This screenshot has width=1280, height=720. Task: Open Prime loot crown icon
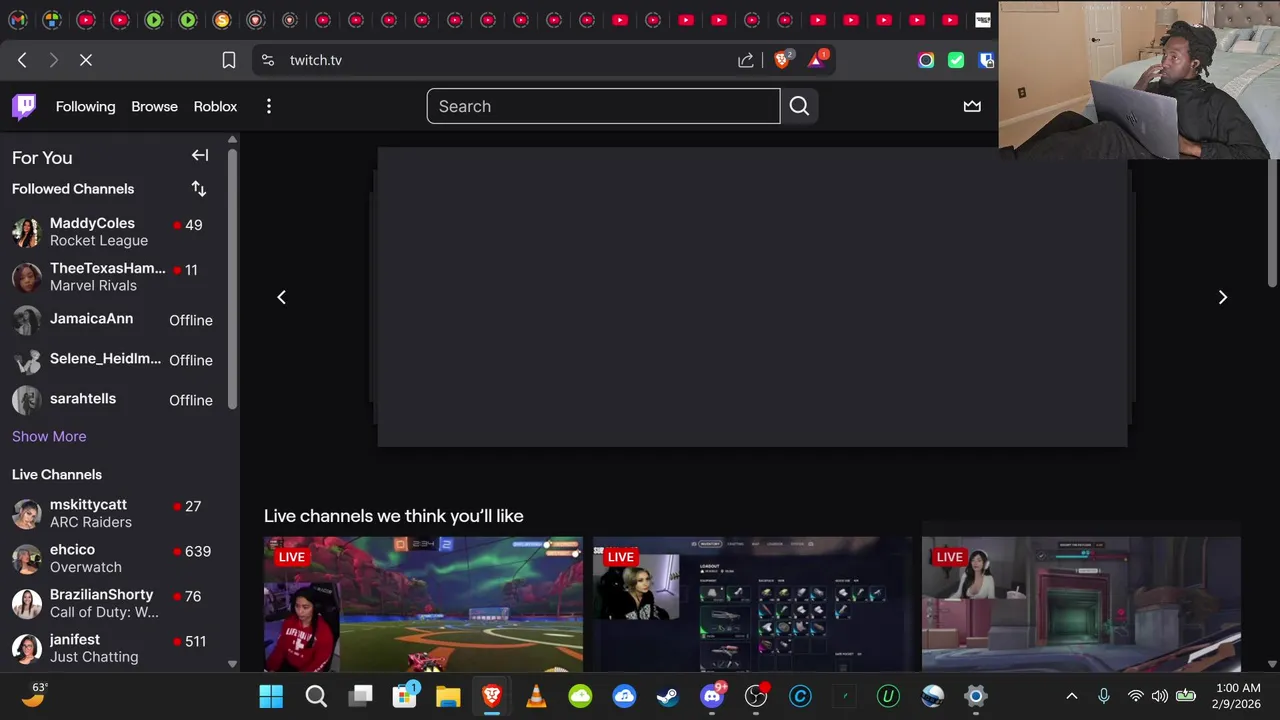point(972,106)
